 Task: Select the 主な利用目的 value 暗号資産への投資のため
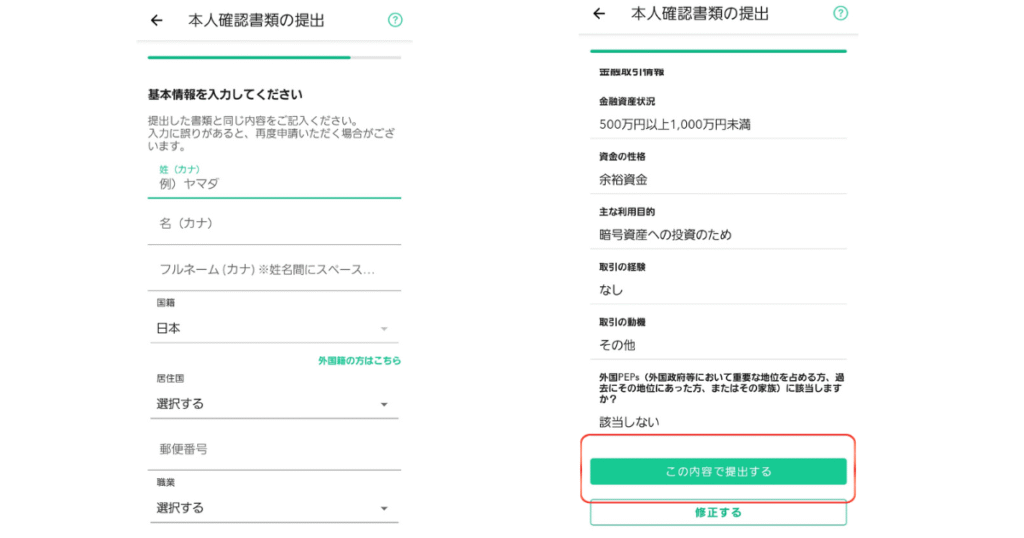click(x=665, y=235)
